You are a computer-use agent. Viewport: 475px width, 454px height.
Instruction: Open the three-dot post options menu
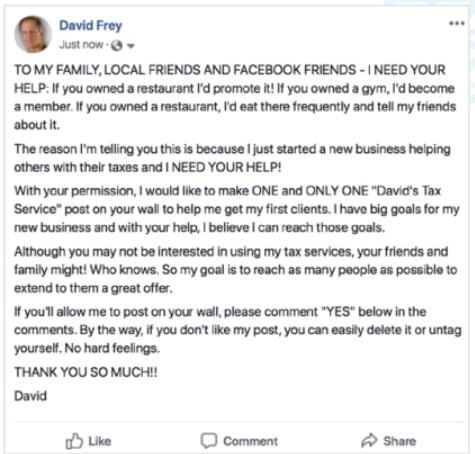457,23
